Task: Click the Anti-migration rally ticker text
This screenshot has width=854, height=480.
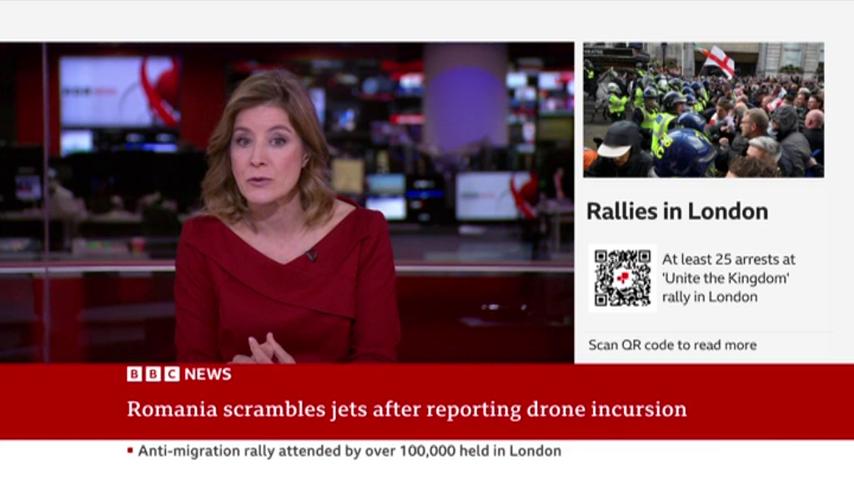Action: [x=350, y=451]
